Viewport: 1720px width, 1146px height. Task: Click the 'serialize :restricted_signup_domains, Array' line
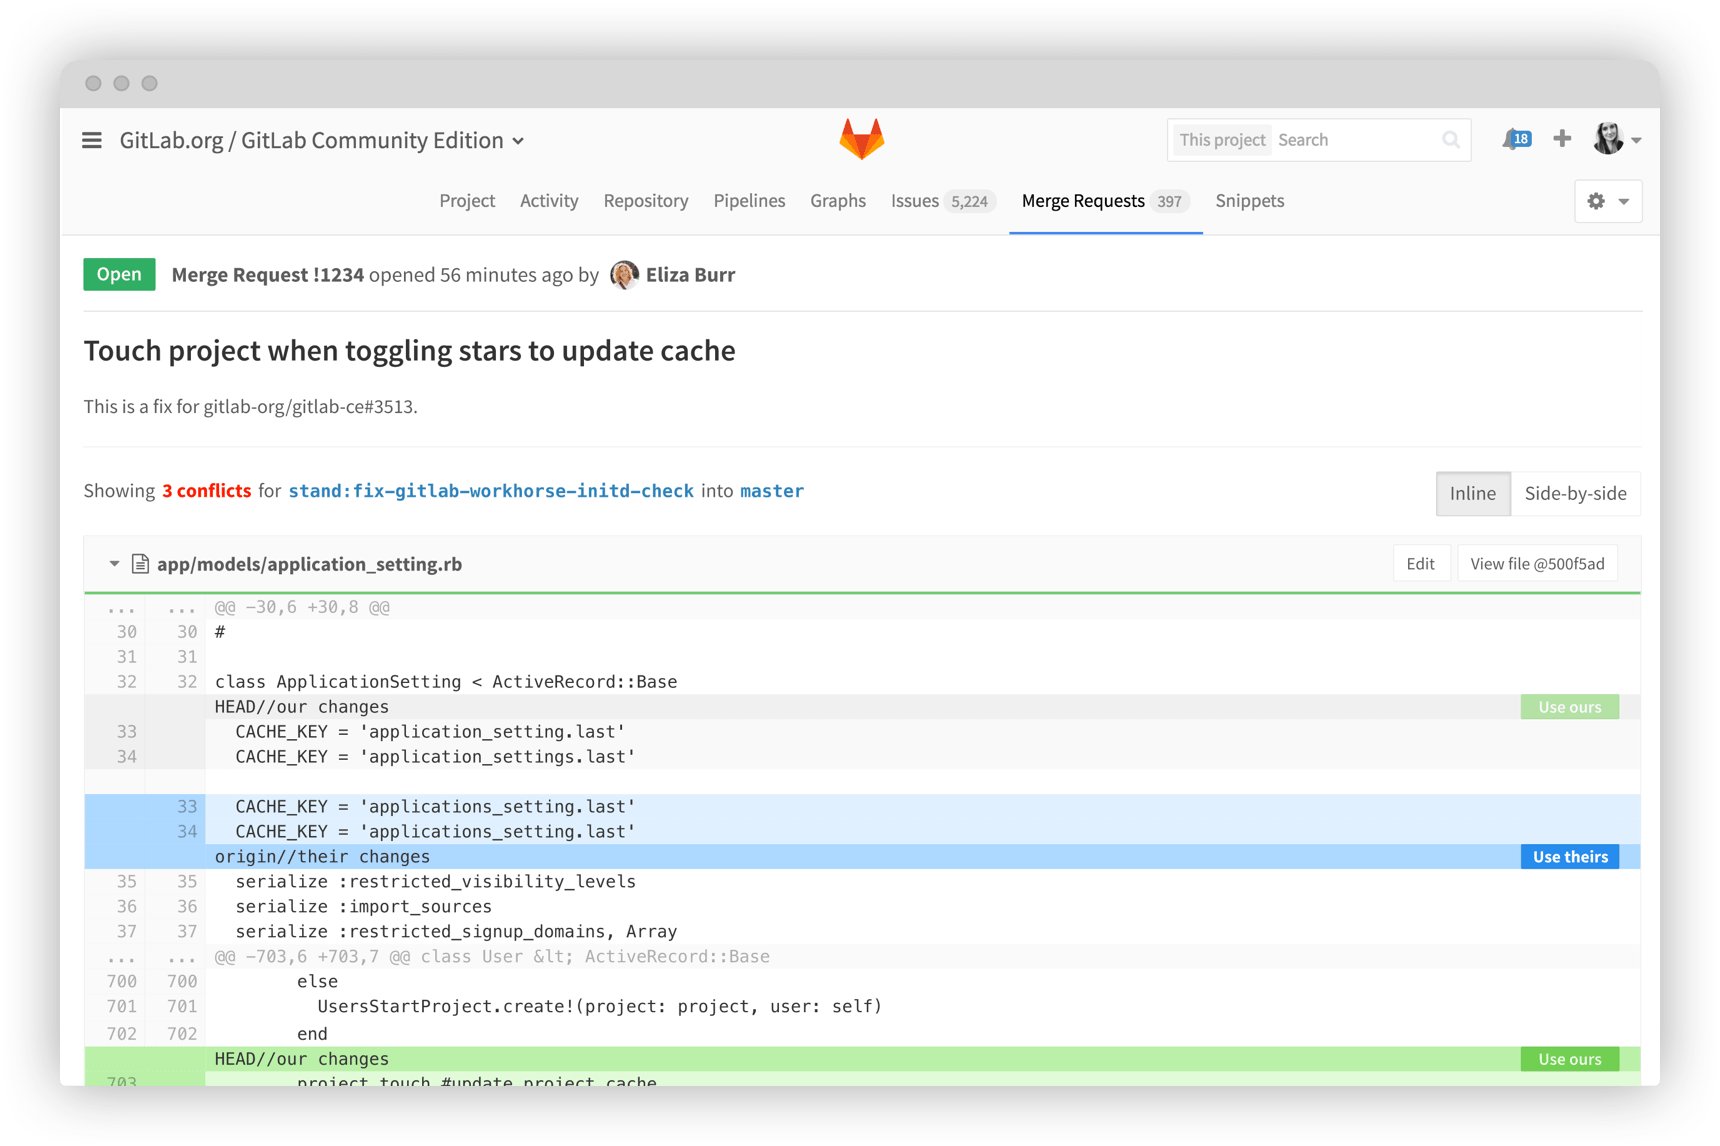point(456,932)
